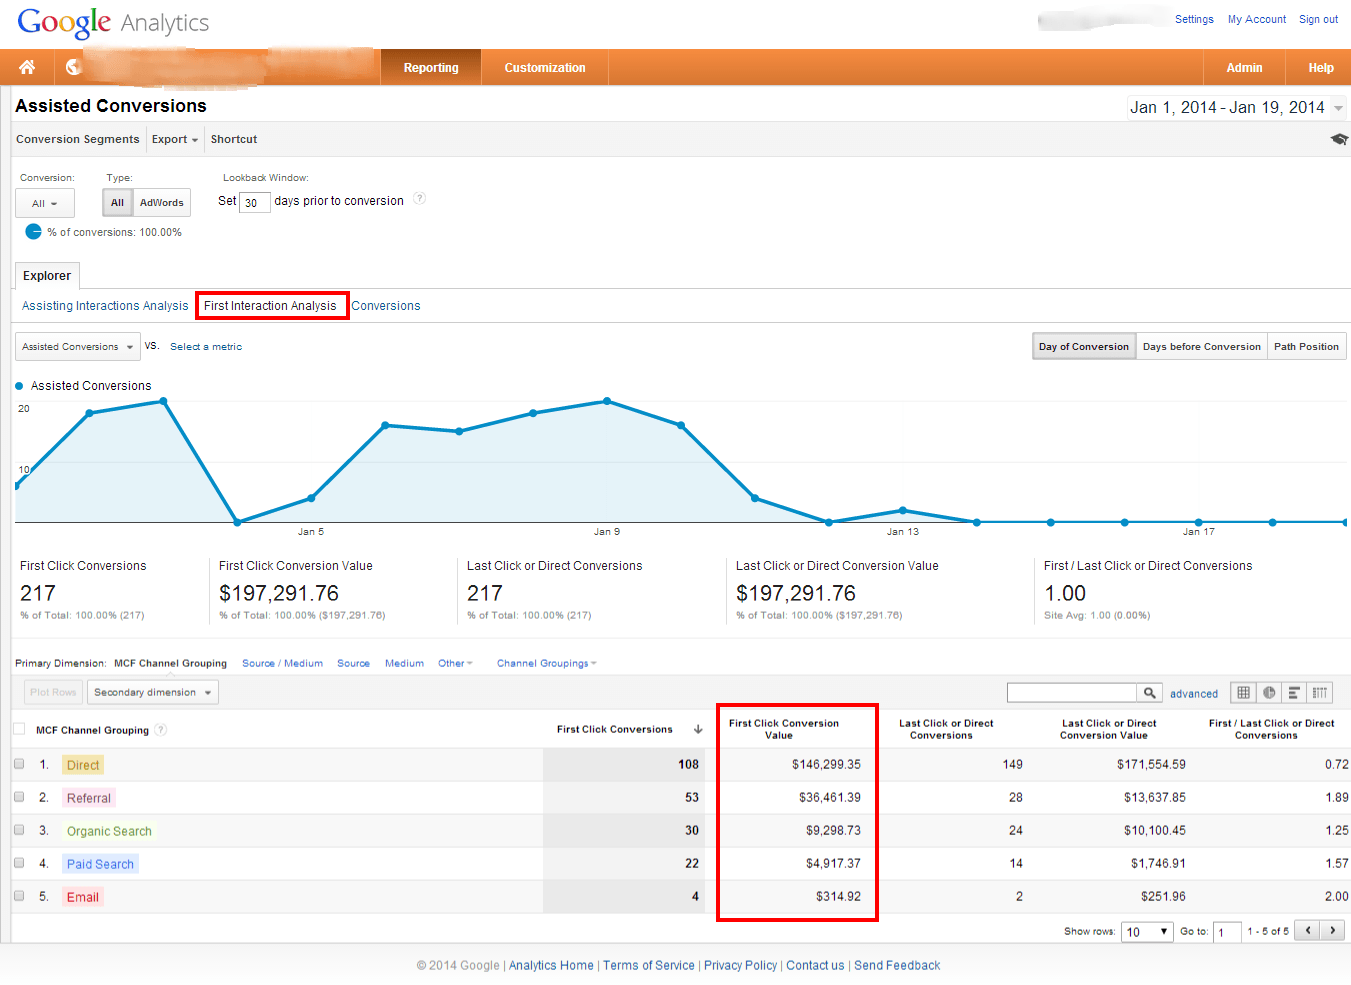Viewport: 1351px width, 985px height.
Task: Switch to the bar performance view icon
Action: coord(1294,693)
